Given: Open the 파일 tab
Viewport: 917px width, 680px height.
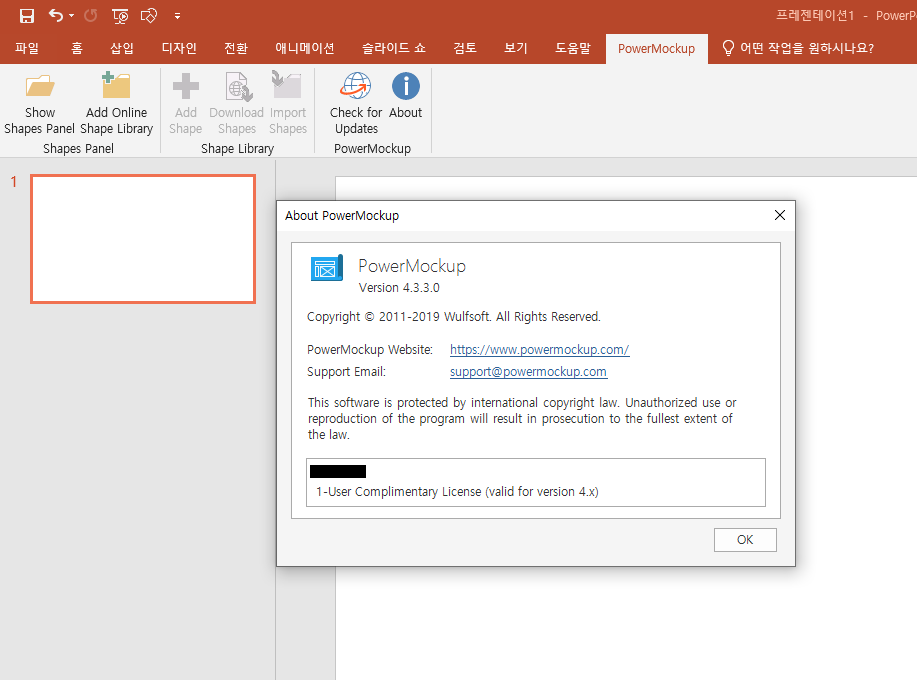Looking at the screenshot, I should (27, 49).
